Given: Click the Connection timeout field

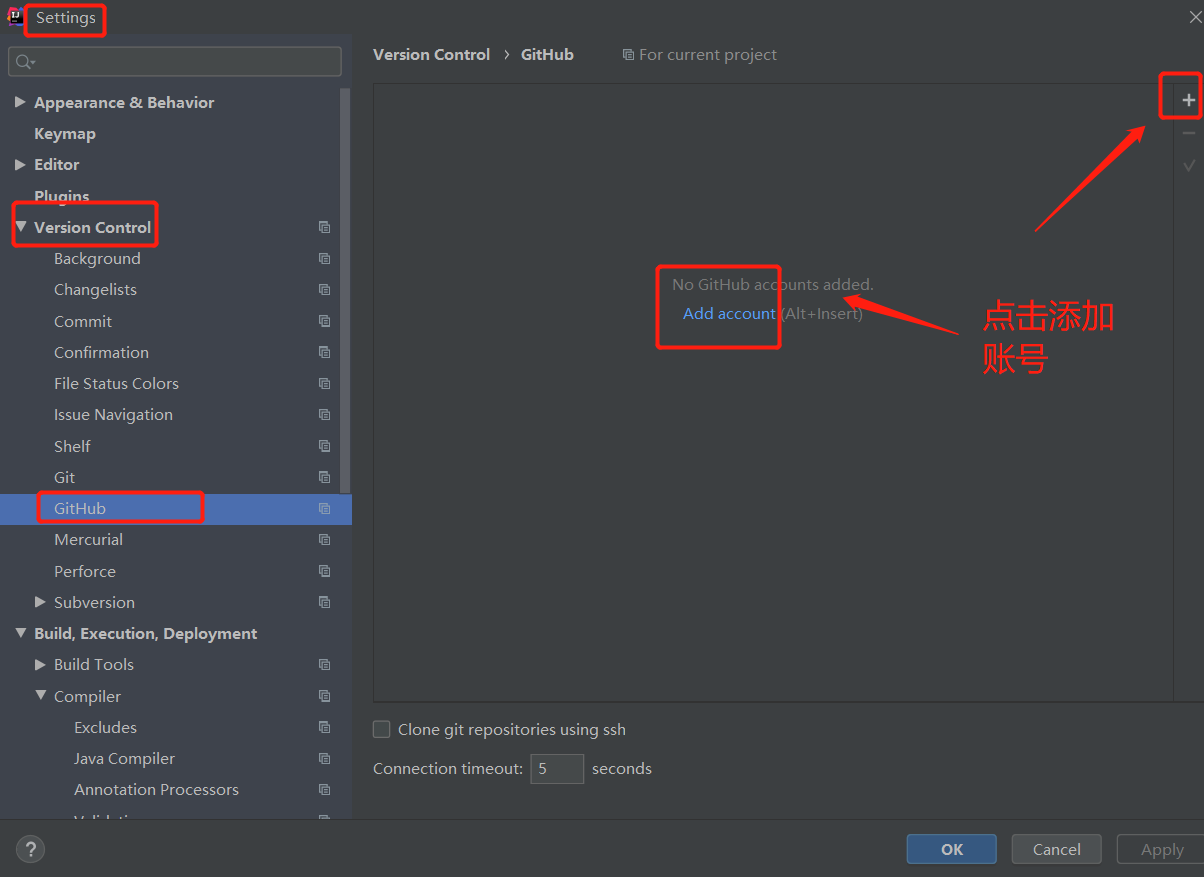Looking at the screenshot, I should [x=557, y=769].
